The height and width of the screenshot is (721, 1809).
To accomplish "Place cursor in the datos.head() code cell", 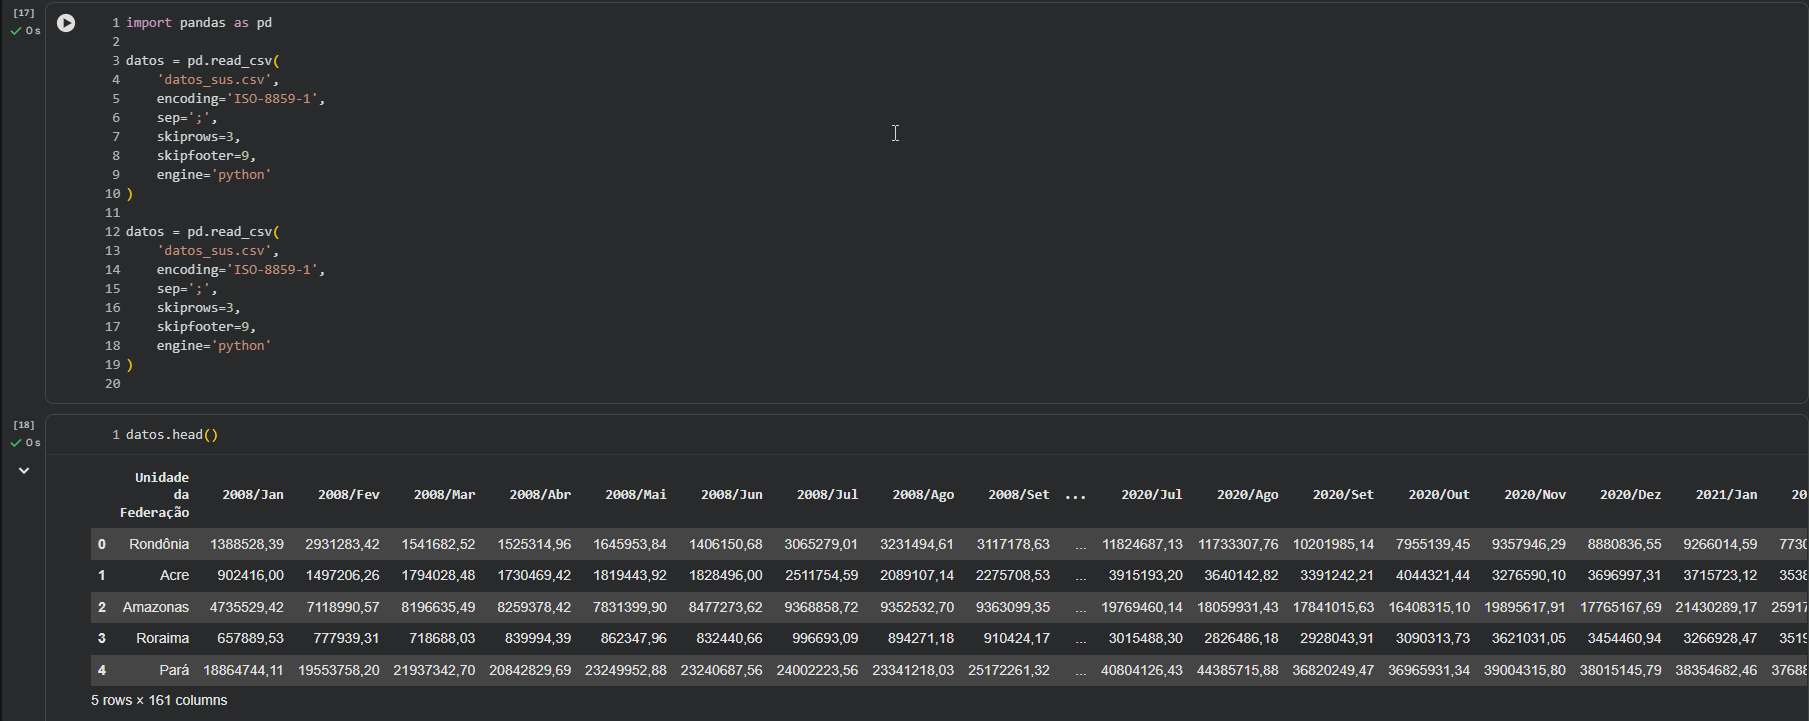I will point(172,435).
